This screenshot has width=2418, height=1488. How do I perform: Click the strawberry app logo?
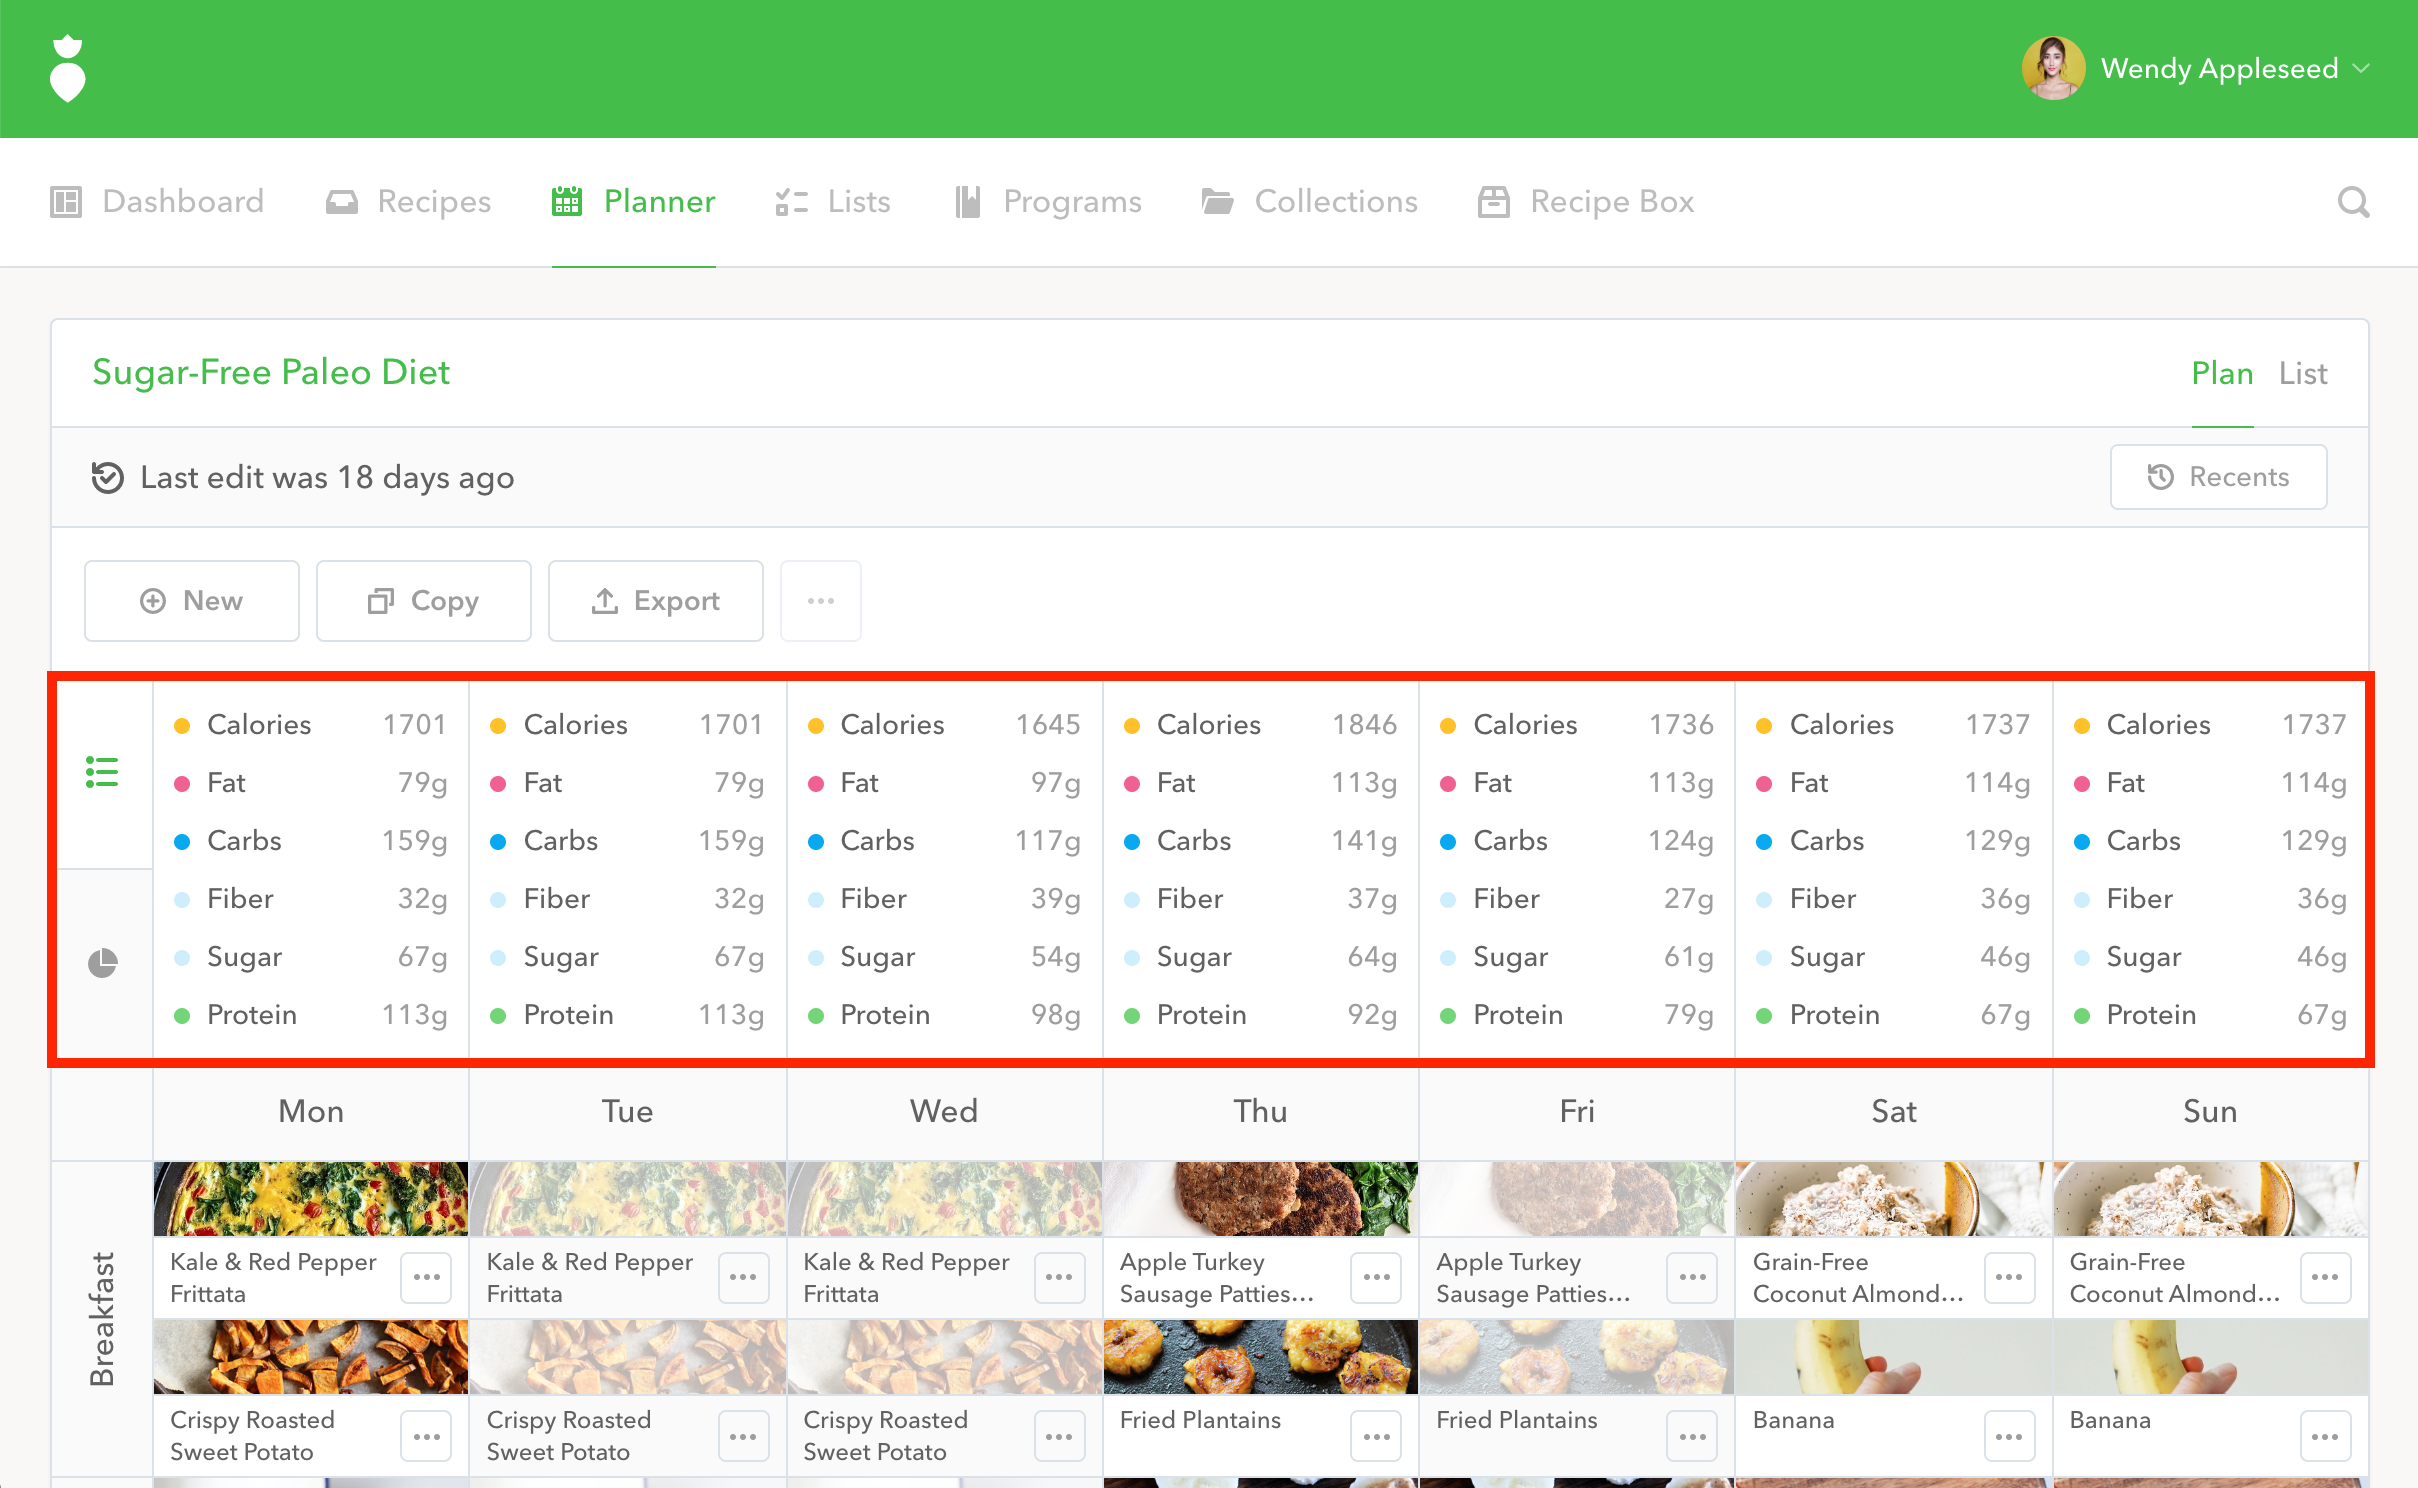click(66, 68)
